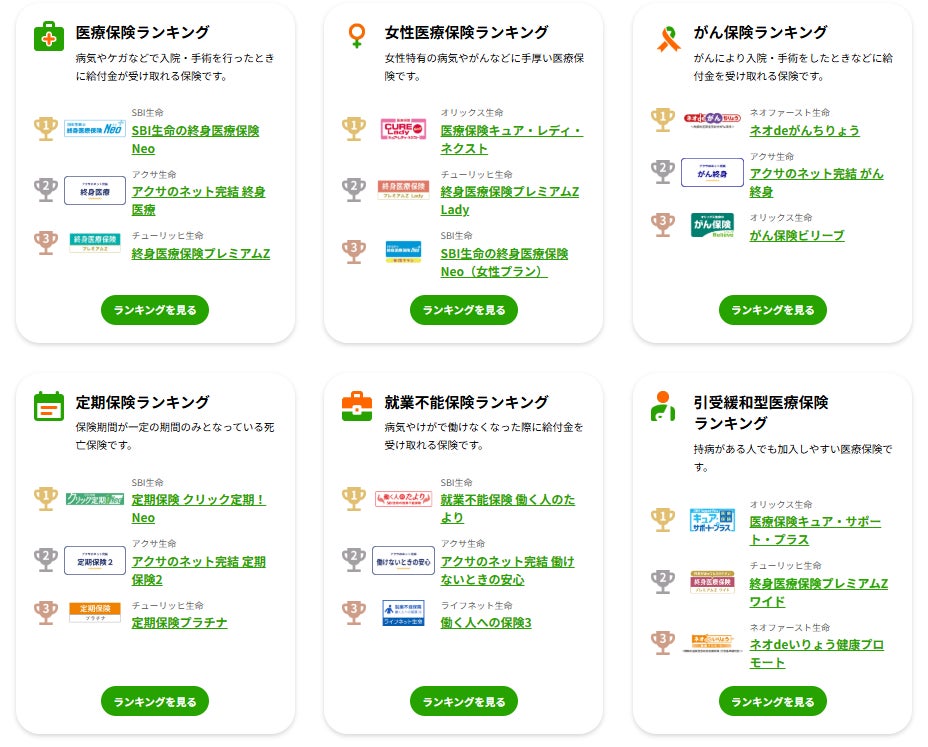Click the CURE Lady product logo thumbnail
The height and width of the screenshot is (747, 928).
pos(403,128)
